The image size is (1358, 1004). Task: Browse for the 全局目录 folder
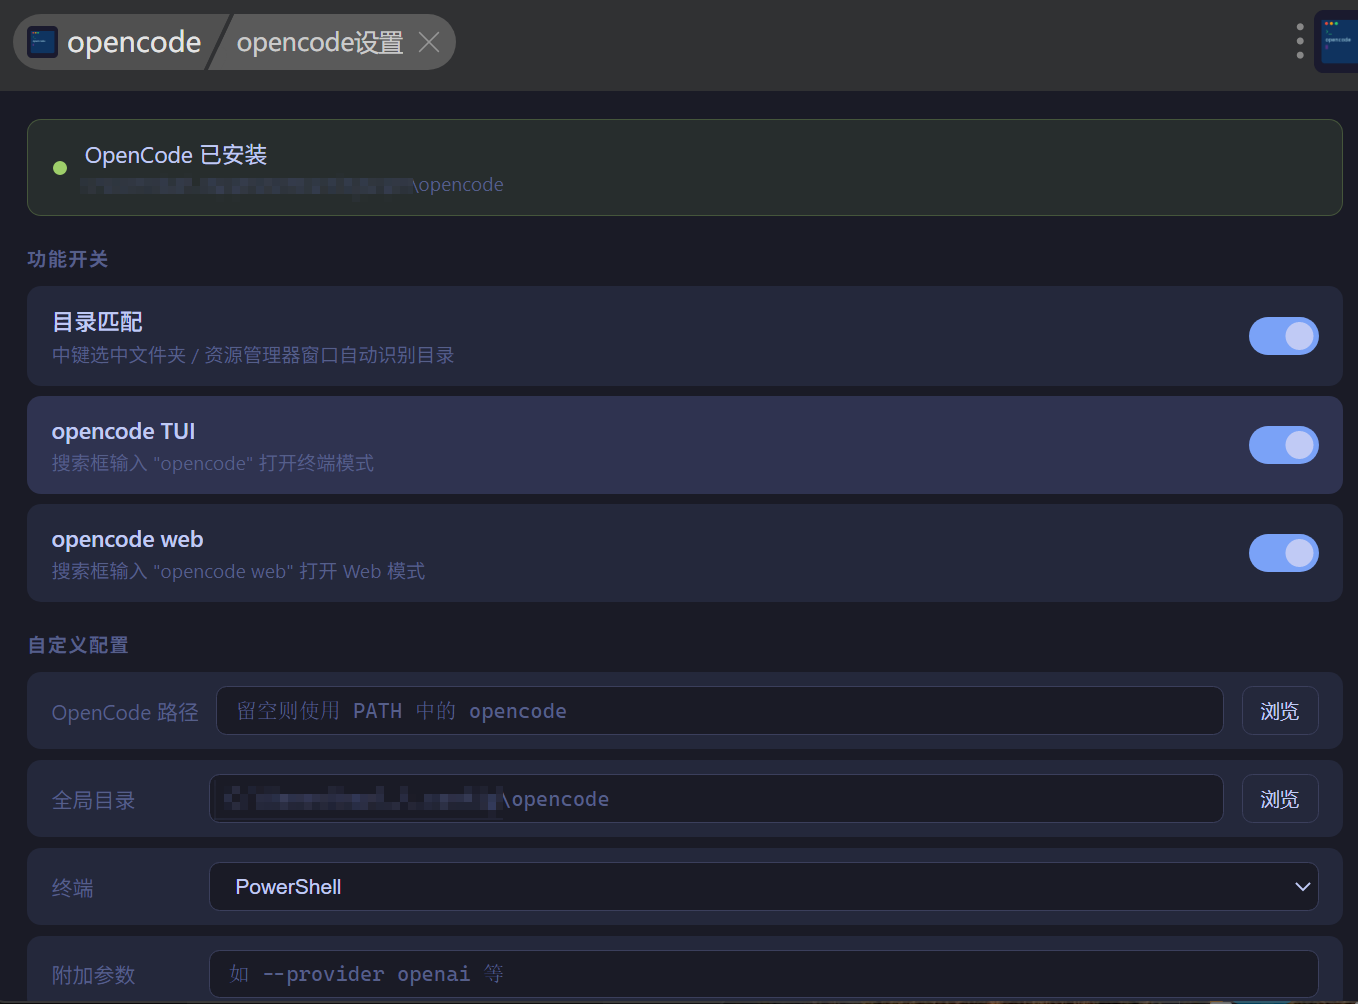(1280, 799)
